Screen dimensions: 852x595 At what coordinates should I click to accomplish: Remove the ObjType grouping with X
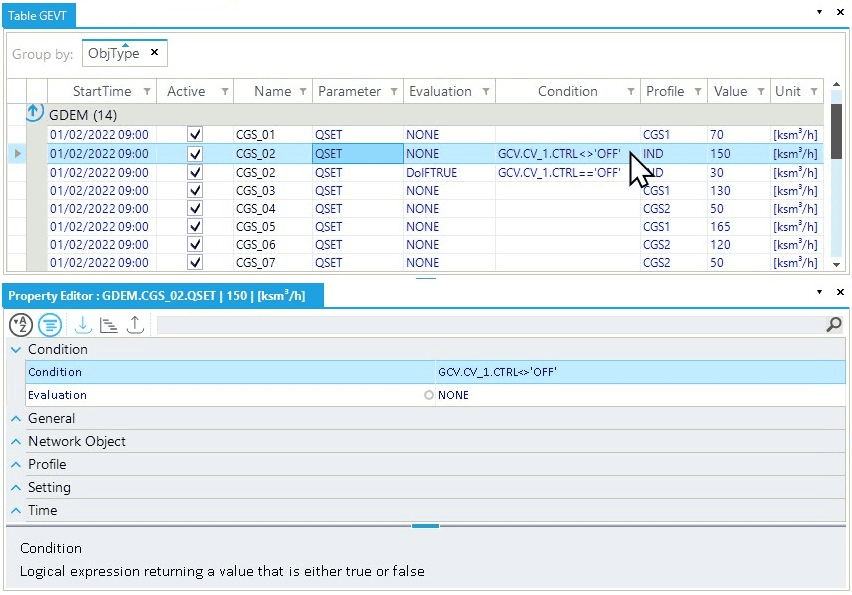pyautogui.click(x=154, y=53)
